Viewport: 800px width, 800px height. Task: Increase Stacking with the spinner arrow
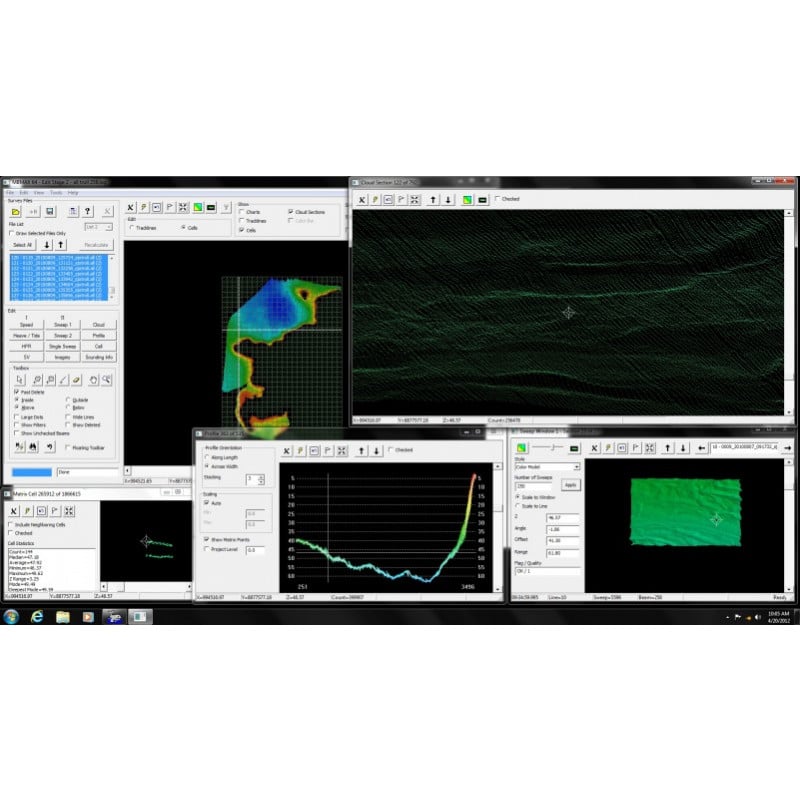tap(261, 476)
